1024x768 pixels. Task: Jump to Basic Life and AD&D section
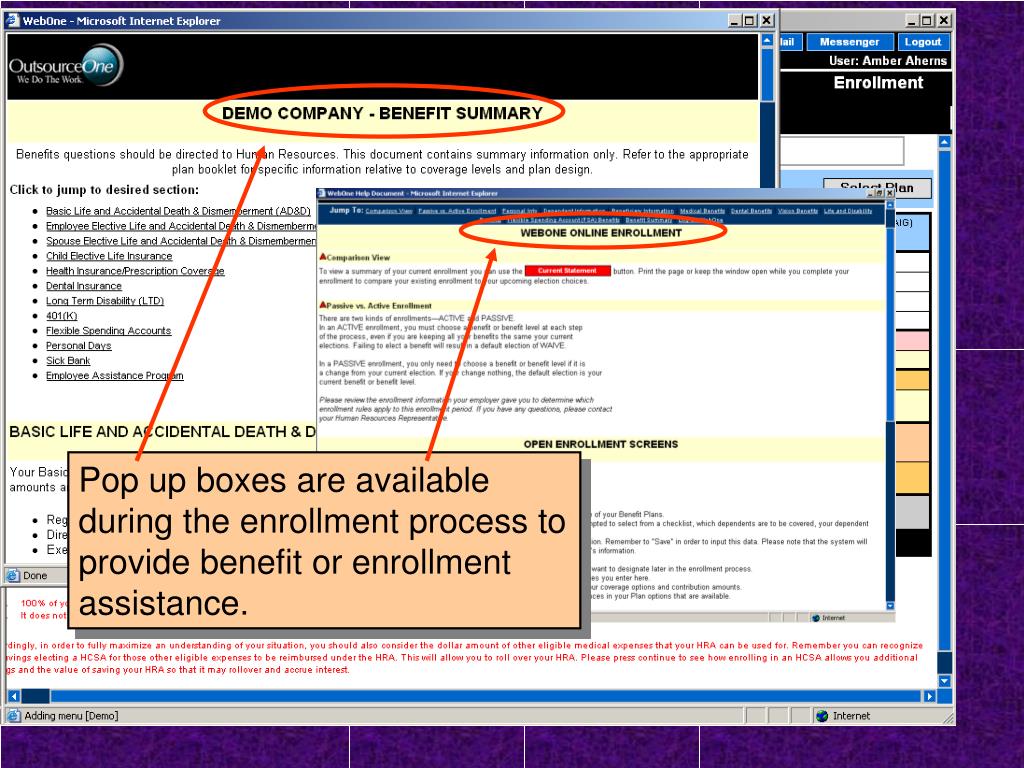(x=178, y=211)
